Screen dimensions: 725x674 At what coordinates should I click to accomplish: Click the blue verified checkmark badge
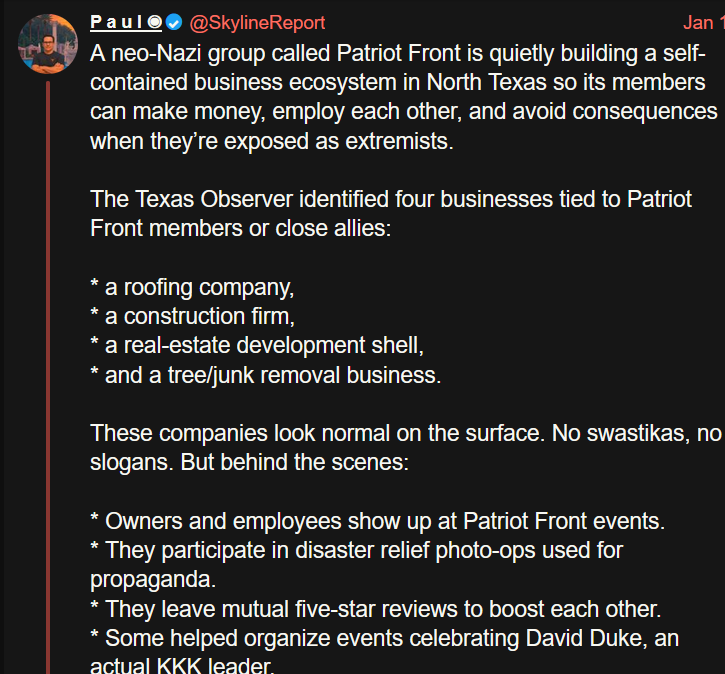pyautogui.click(x=173, y=23)
